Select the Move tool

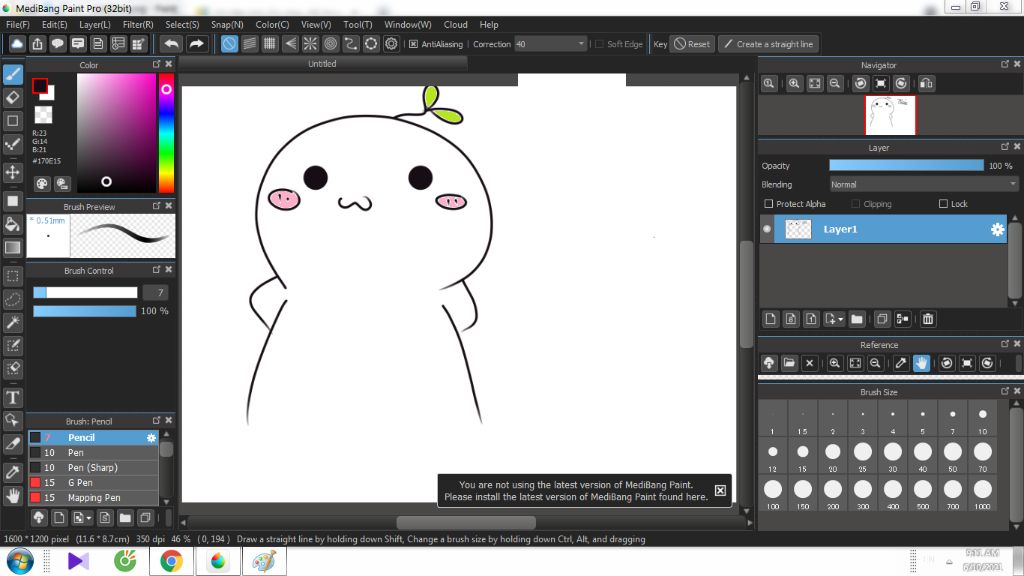pos(12,172)
